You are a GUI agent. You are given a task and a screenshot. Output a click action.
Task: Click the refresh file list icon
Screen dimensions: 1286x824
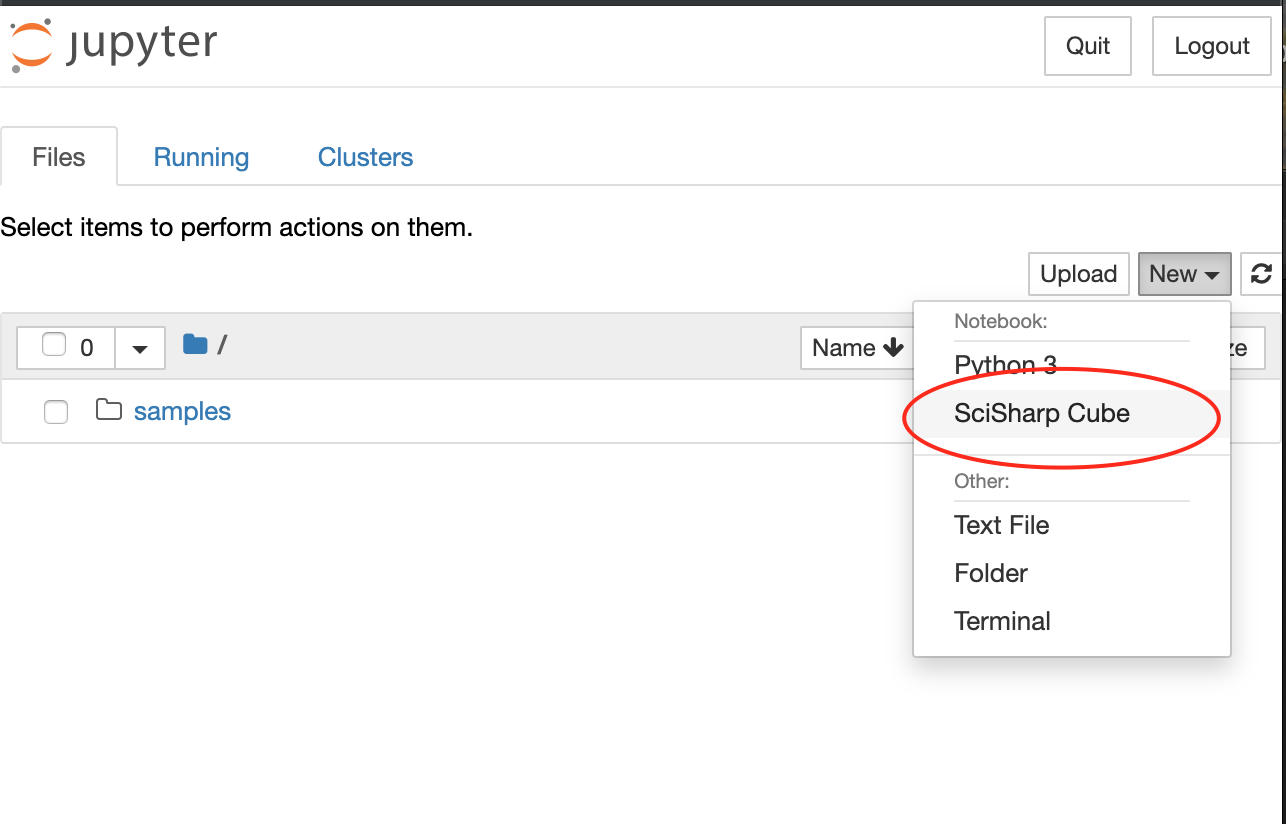tap(1262, 273)
